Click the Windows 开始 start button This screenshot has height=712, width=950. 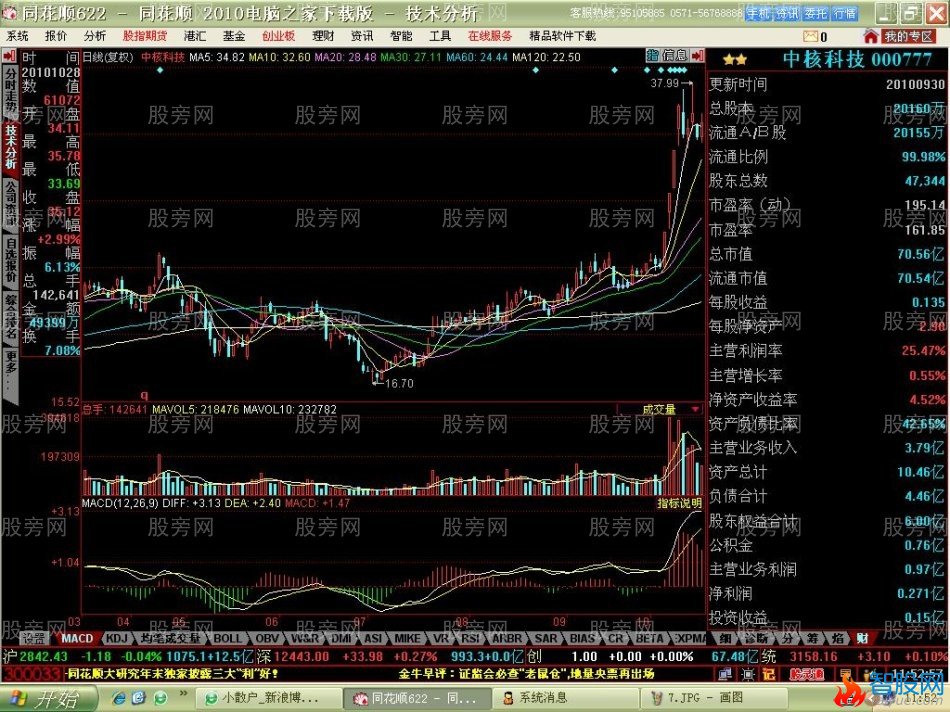point(47,699)
